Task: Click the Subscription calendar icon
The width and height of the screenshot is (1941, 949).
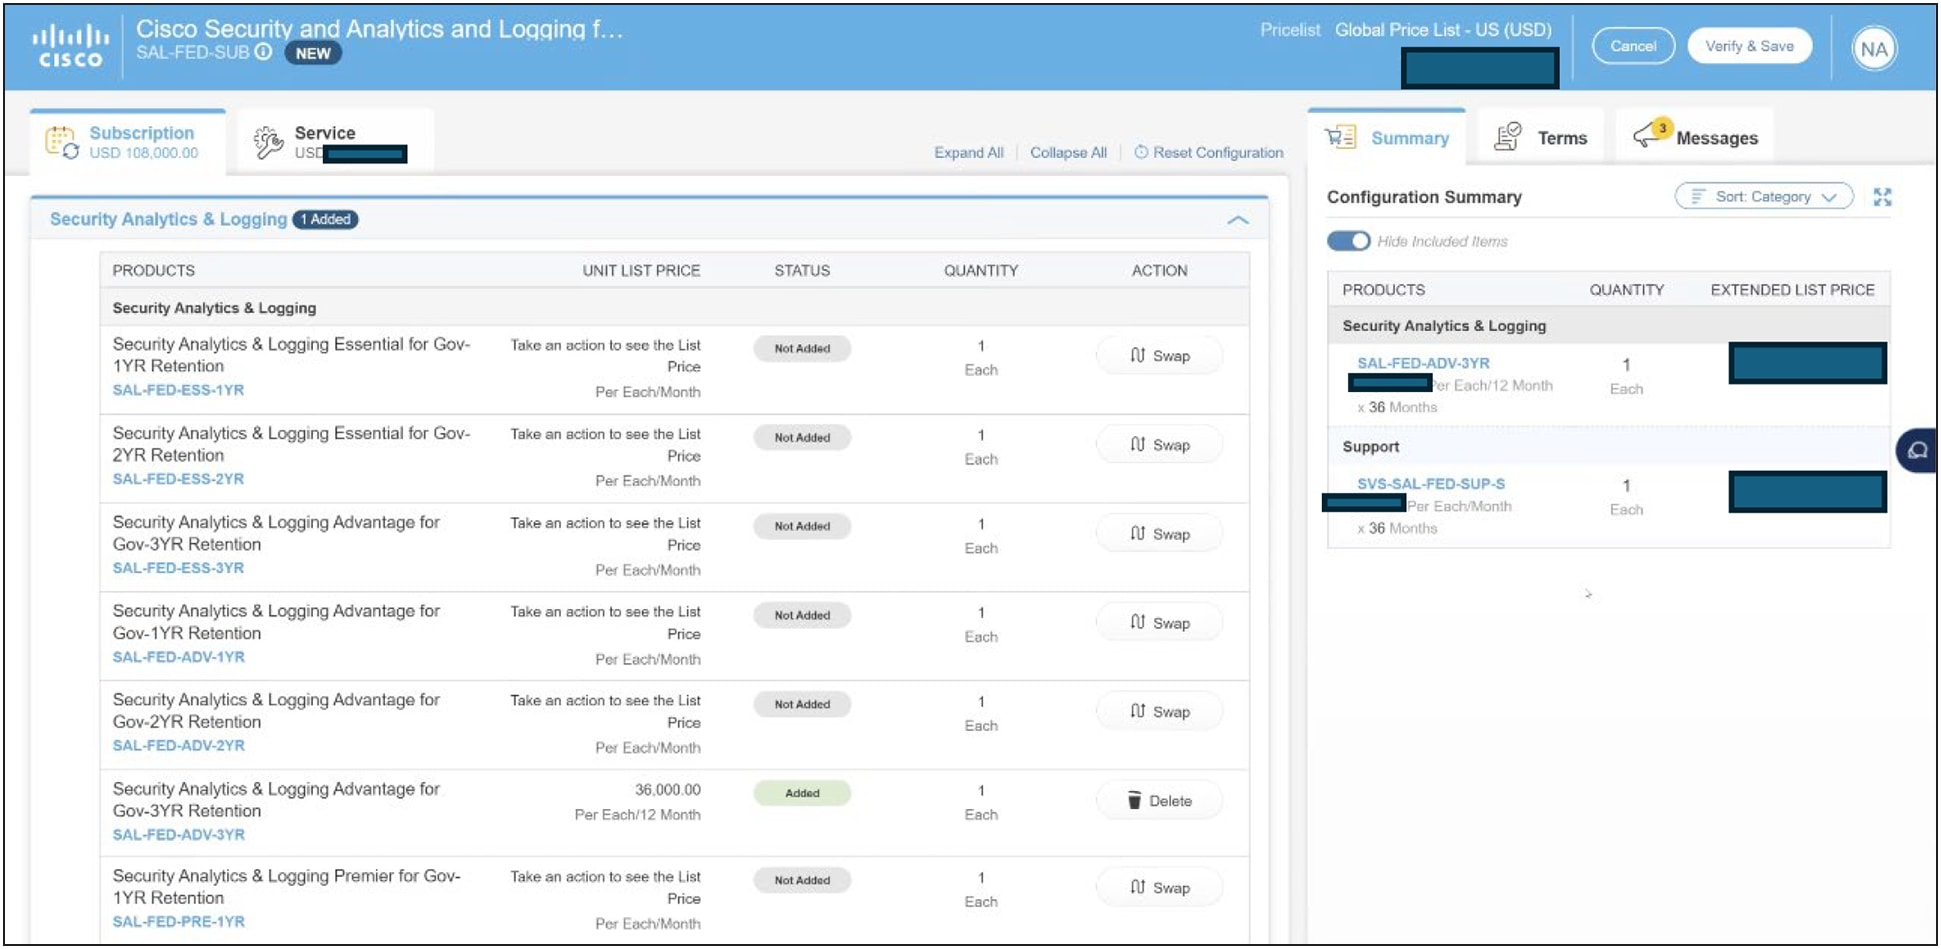Action: pos(62,142)
